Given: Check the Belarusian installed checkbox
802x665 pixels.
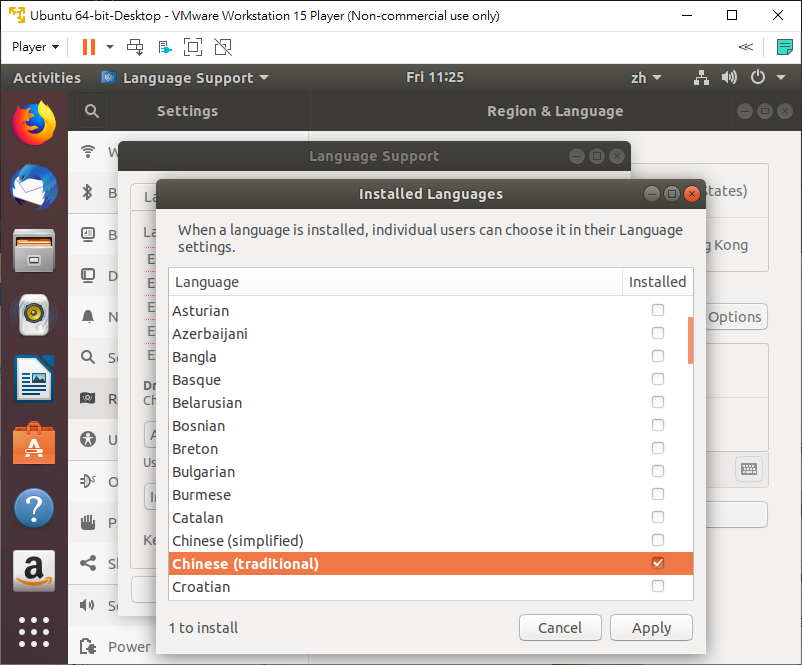Looking at the screenshot, I should [658, 402].
